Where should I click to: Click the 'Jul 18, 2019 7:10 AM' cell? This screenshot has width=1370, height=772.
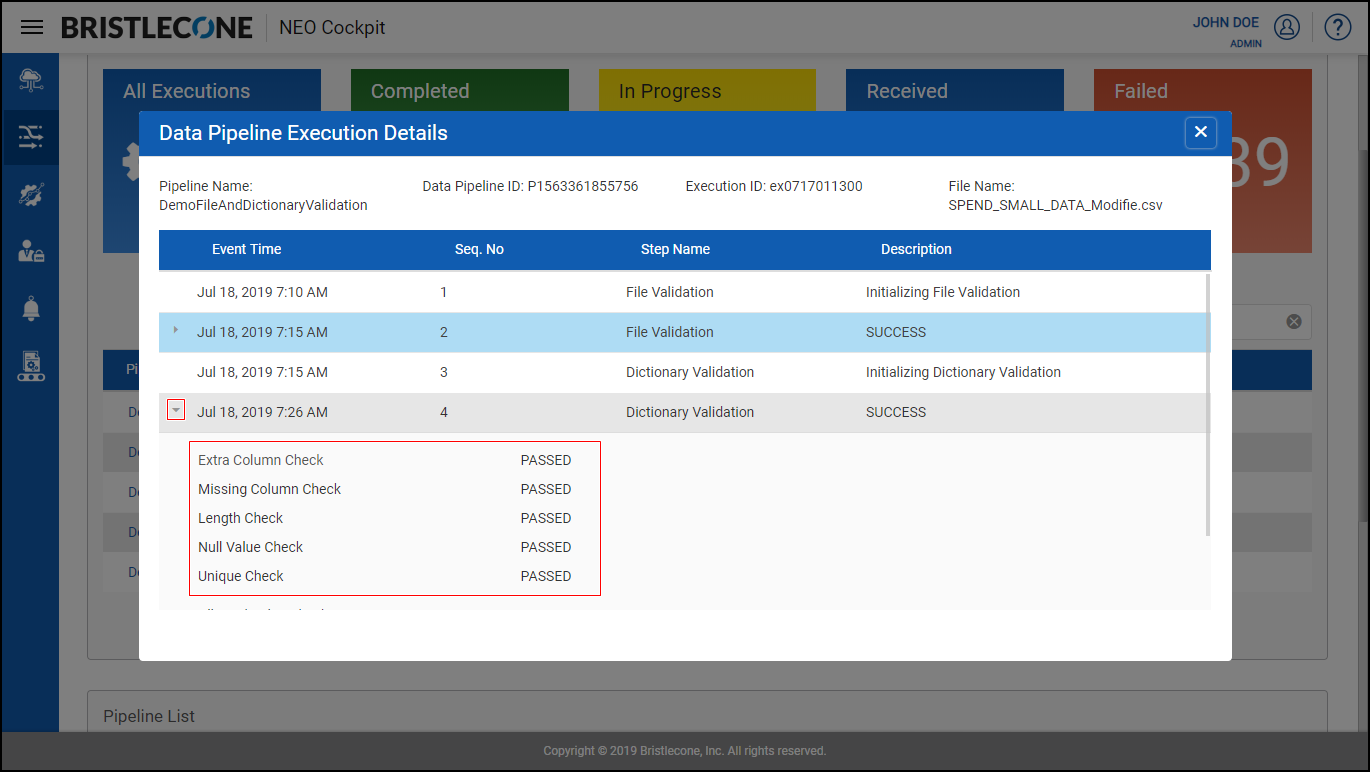tap(262, 292)
